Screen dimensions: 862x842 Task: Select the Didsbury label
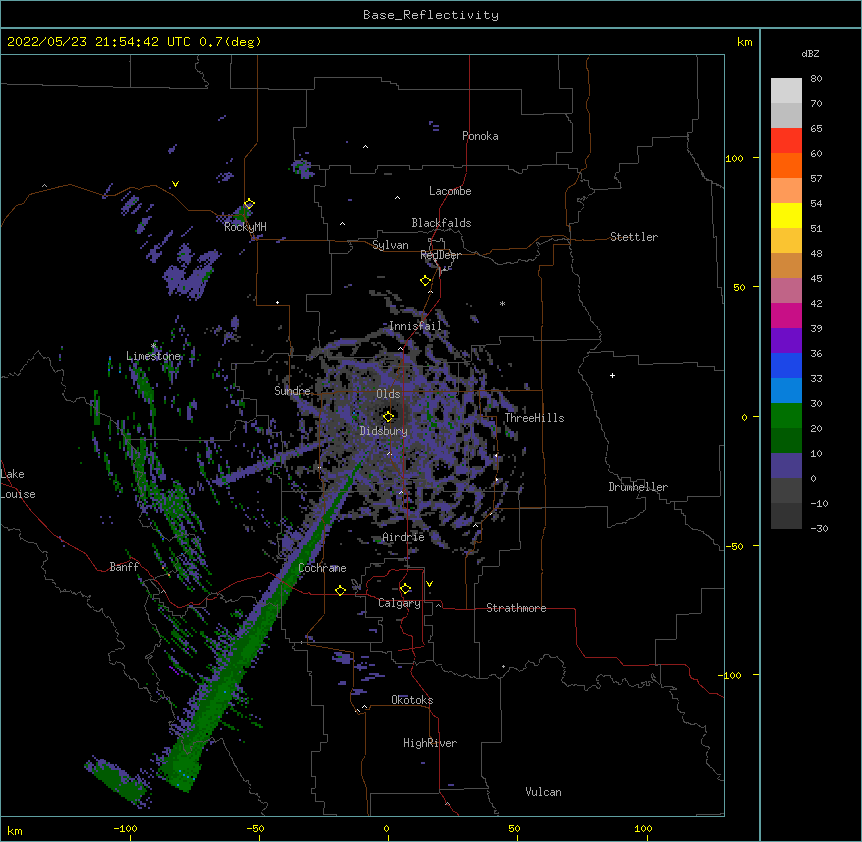click(384, 431)
